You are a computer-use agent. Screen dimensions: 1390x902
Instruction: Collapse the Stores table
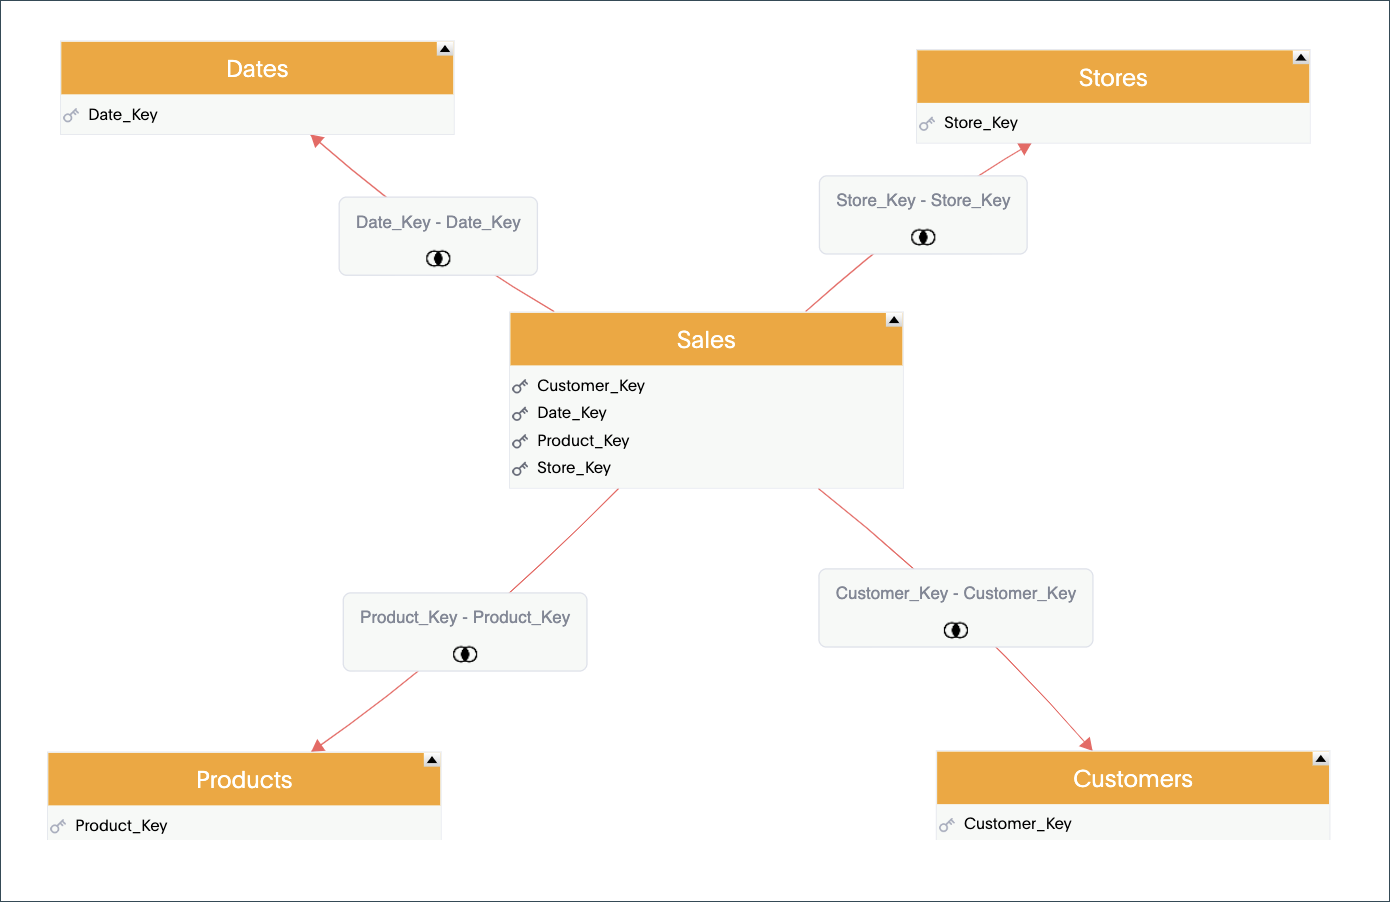1301,57
